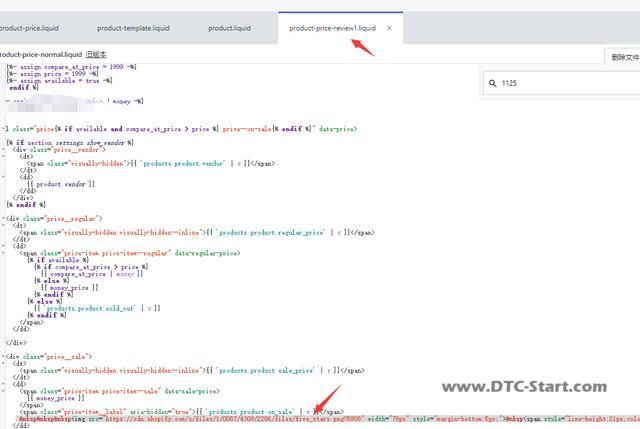The image size is (640, 429).
Task: Click the '{{ product.vendor }}' code line
Action: pos(61,184)
